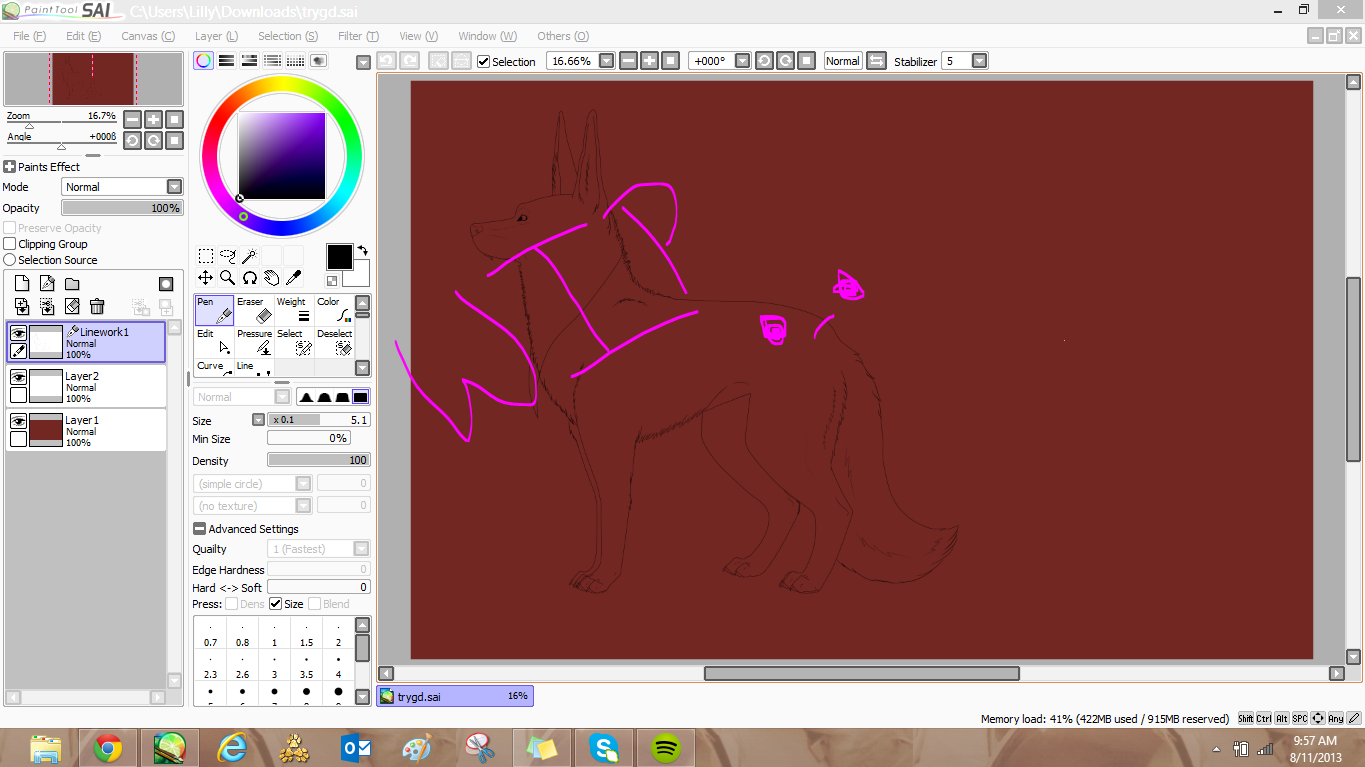Select the lasso selection tool
Screen dimensions: 1365x767
228,255
